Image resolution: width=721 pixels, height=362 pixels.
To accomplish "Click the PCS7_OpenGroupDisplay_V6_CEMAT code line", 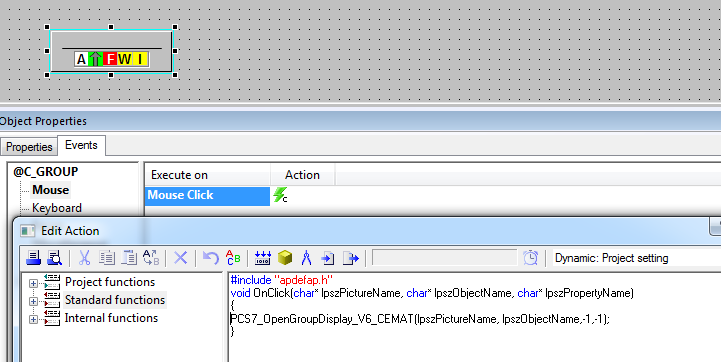I will click(x=420, y=318).
